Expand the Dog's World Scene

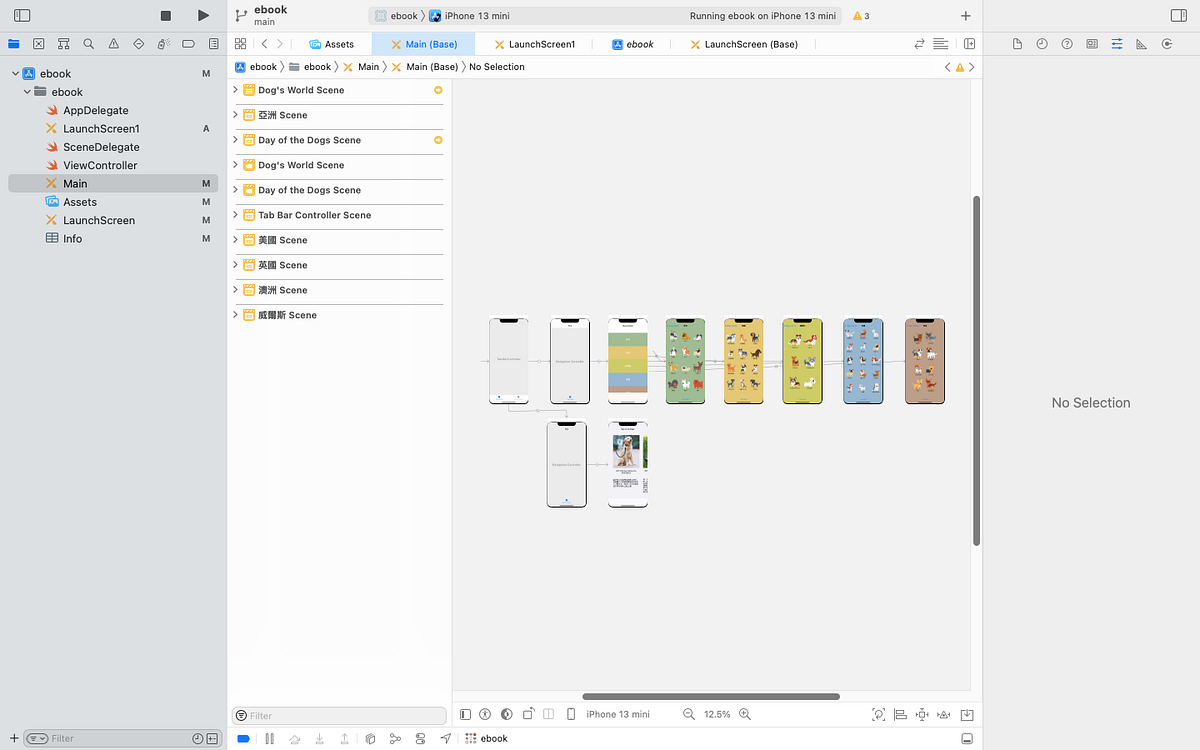[235, 90]
